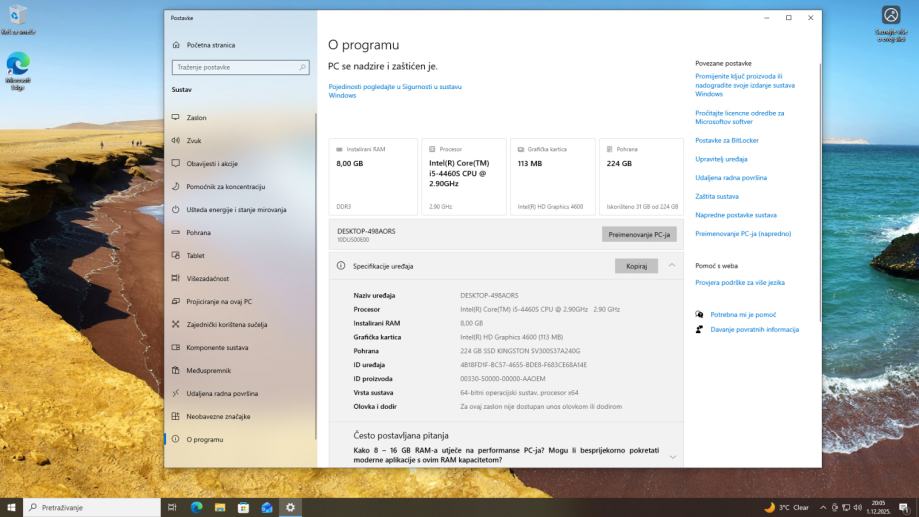Open the Zvuk sound settings
This screenshot has height=517, width=919.
[x=194, y=141]
